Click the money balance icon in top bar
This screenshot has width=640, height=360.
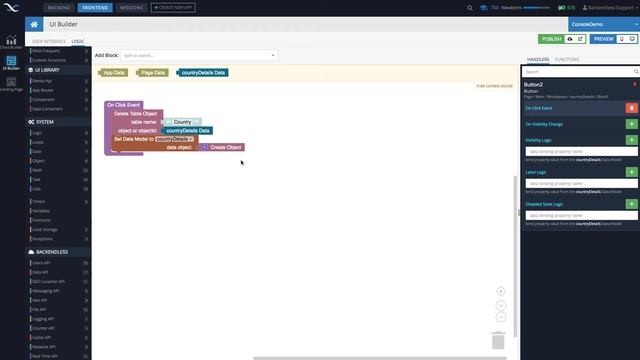coord(562,8)
